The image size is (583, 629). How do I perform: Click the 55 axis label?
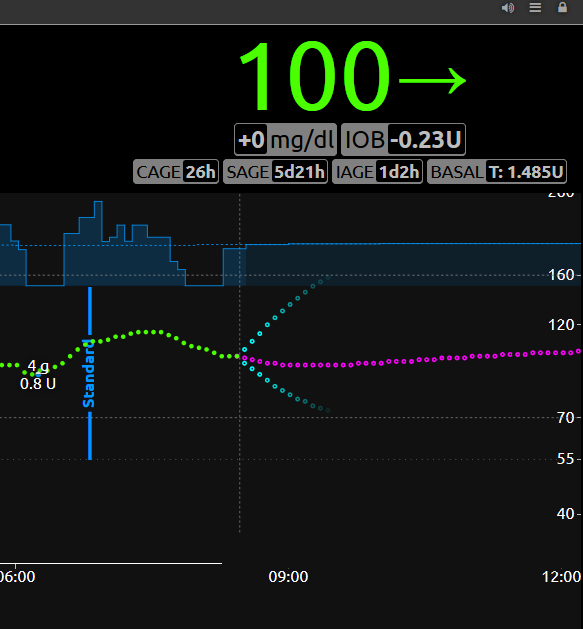tap(566, 459)
